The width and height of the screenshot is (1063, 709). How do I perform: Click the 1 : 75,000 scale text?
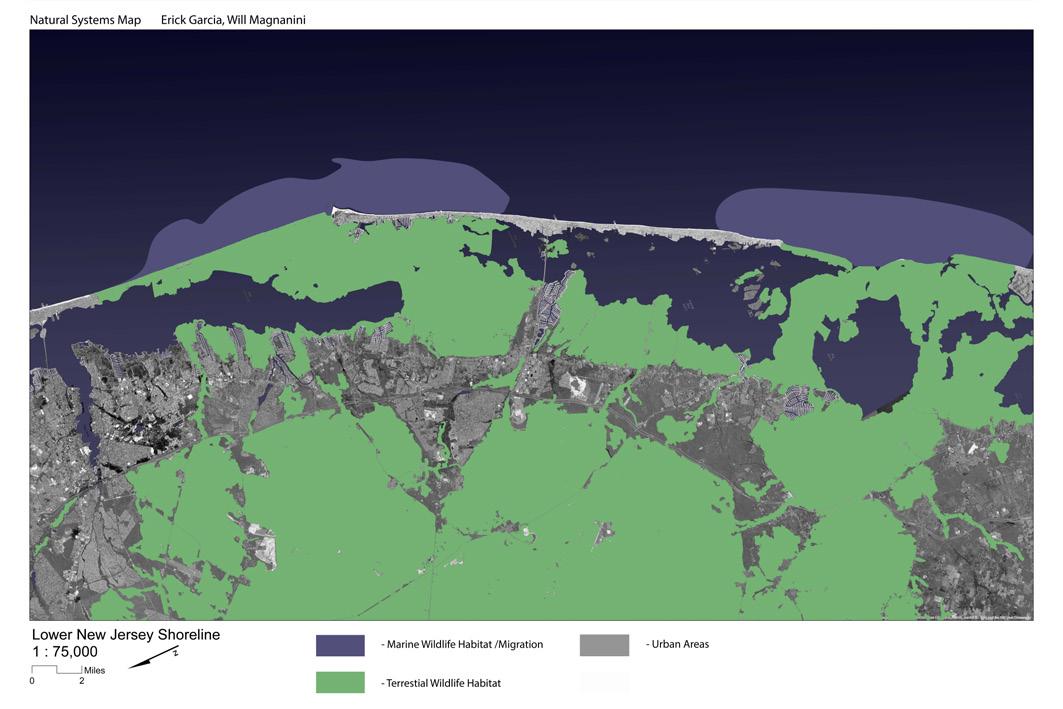65,652
